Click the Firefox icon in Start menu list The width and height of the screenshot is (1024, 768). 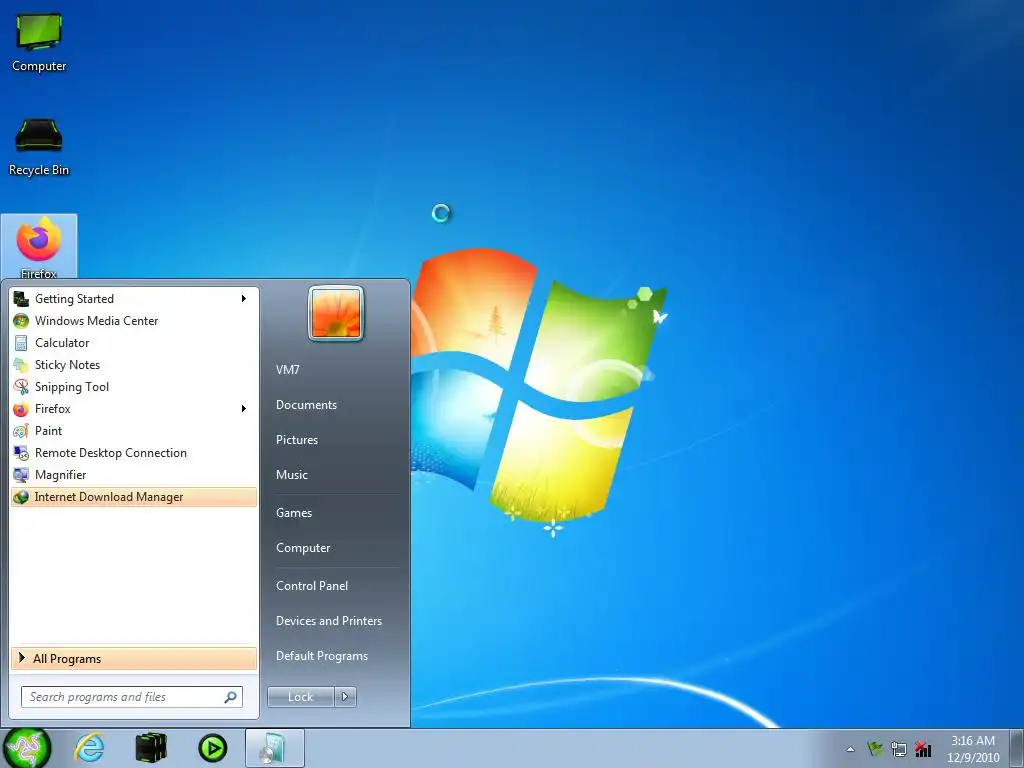21,409
